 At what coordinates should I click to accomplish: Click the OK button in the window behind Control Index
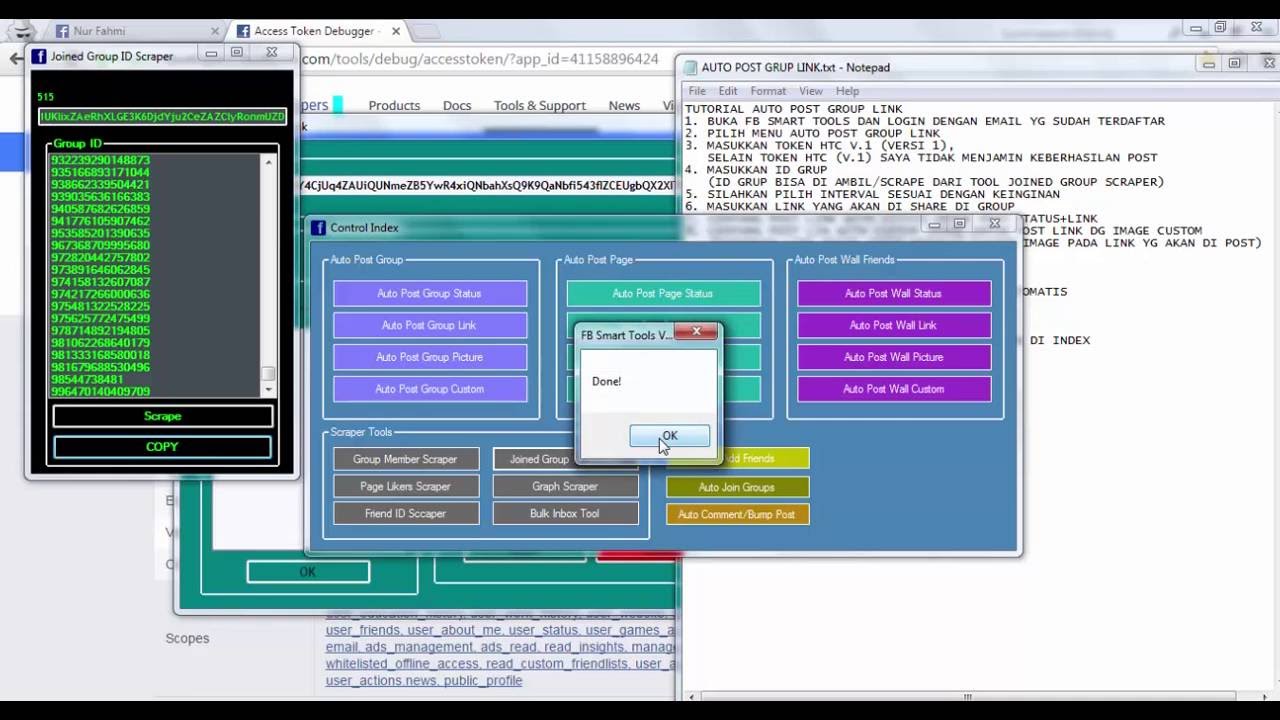point(308,572)
